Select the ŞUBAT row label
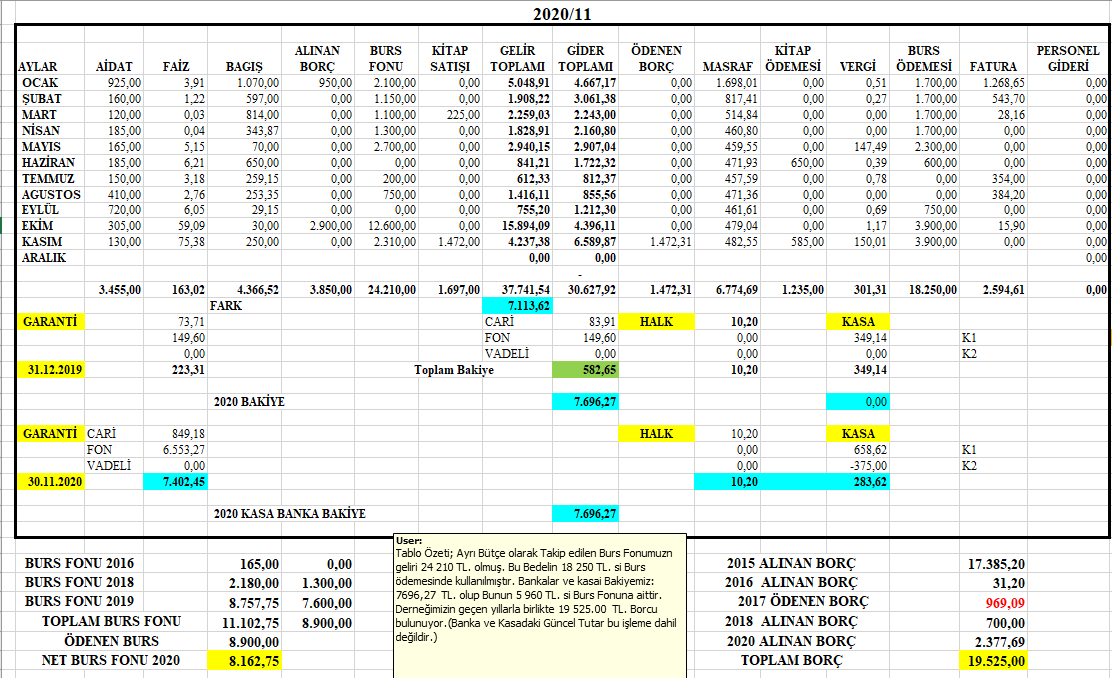 tap(41, 99)
